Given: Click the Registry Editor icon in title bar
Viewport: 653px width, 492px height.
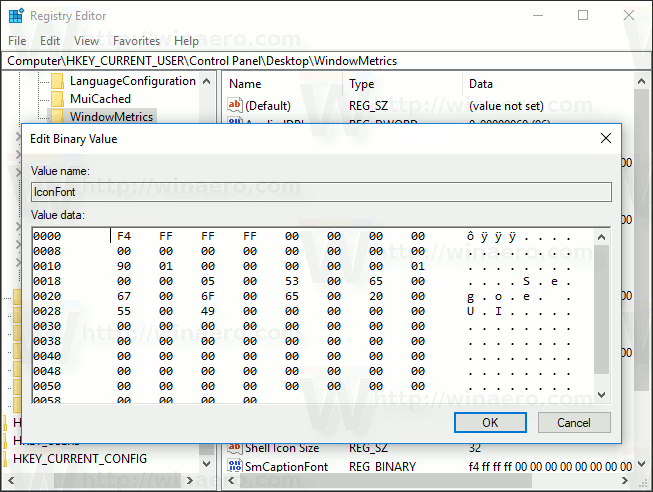Looking at the screenshot, I should pyautogui.click(x=14, y=15).
